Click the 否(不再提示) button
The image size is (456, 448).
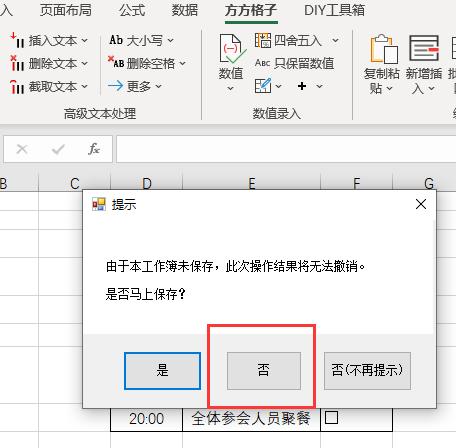367,371
